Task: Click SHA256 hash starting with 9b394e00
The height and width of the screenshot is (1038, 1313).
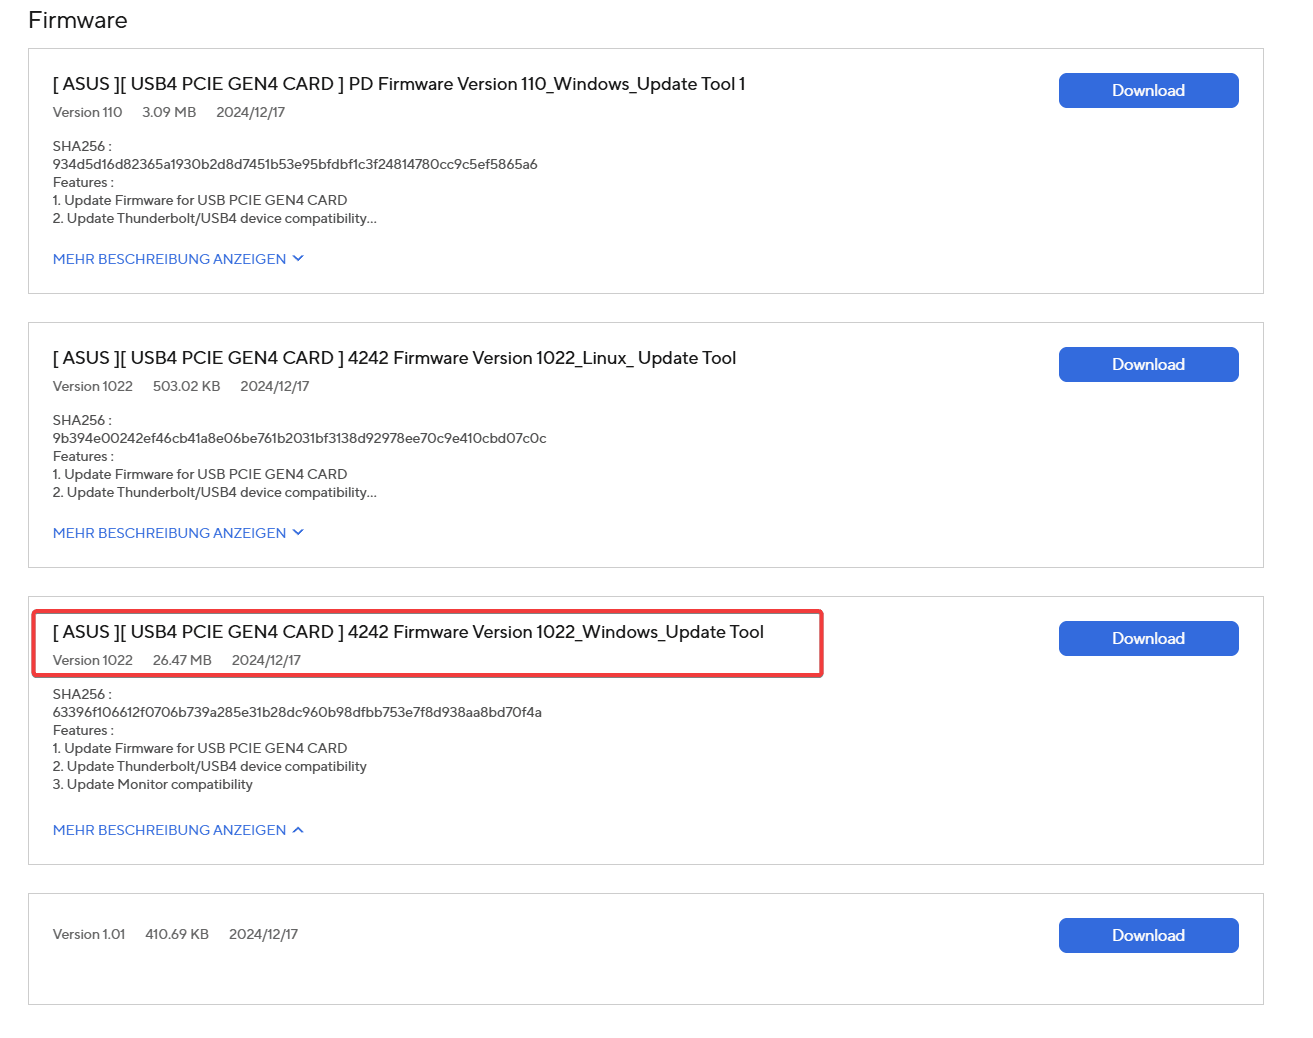Action: (299, 438)
